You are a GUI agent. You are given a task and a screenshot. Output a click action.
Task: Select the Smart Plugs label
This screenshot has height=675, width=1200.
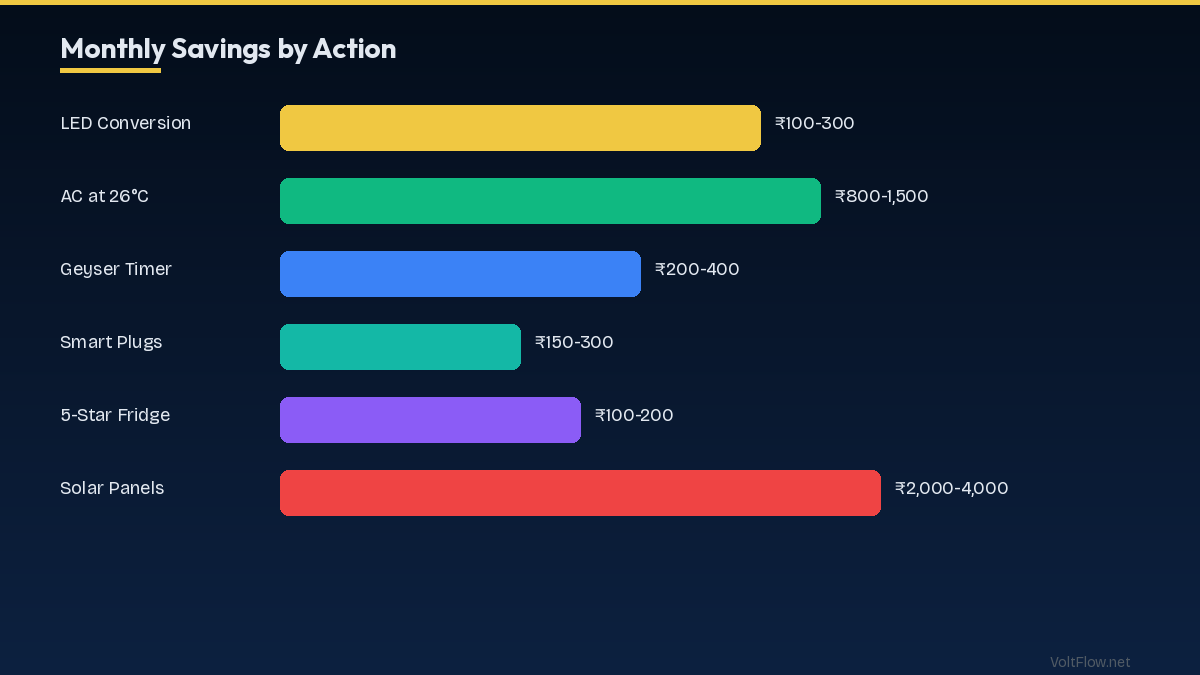click(111, 342)
